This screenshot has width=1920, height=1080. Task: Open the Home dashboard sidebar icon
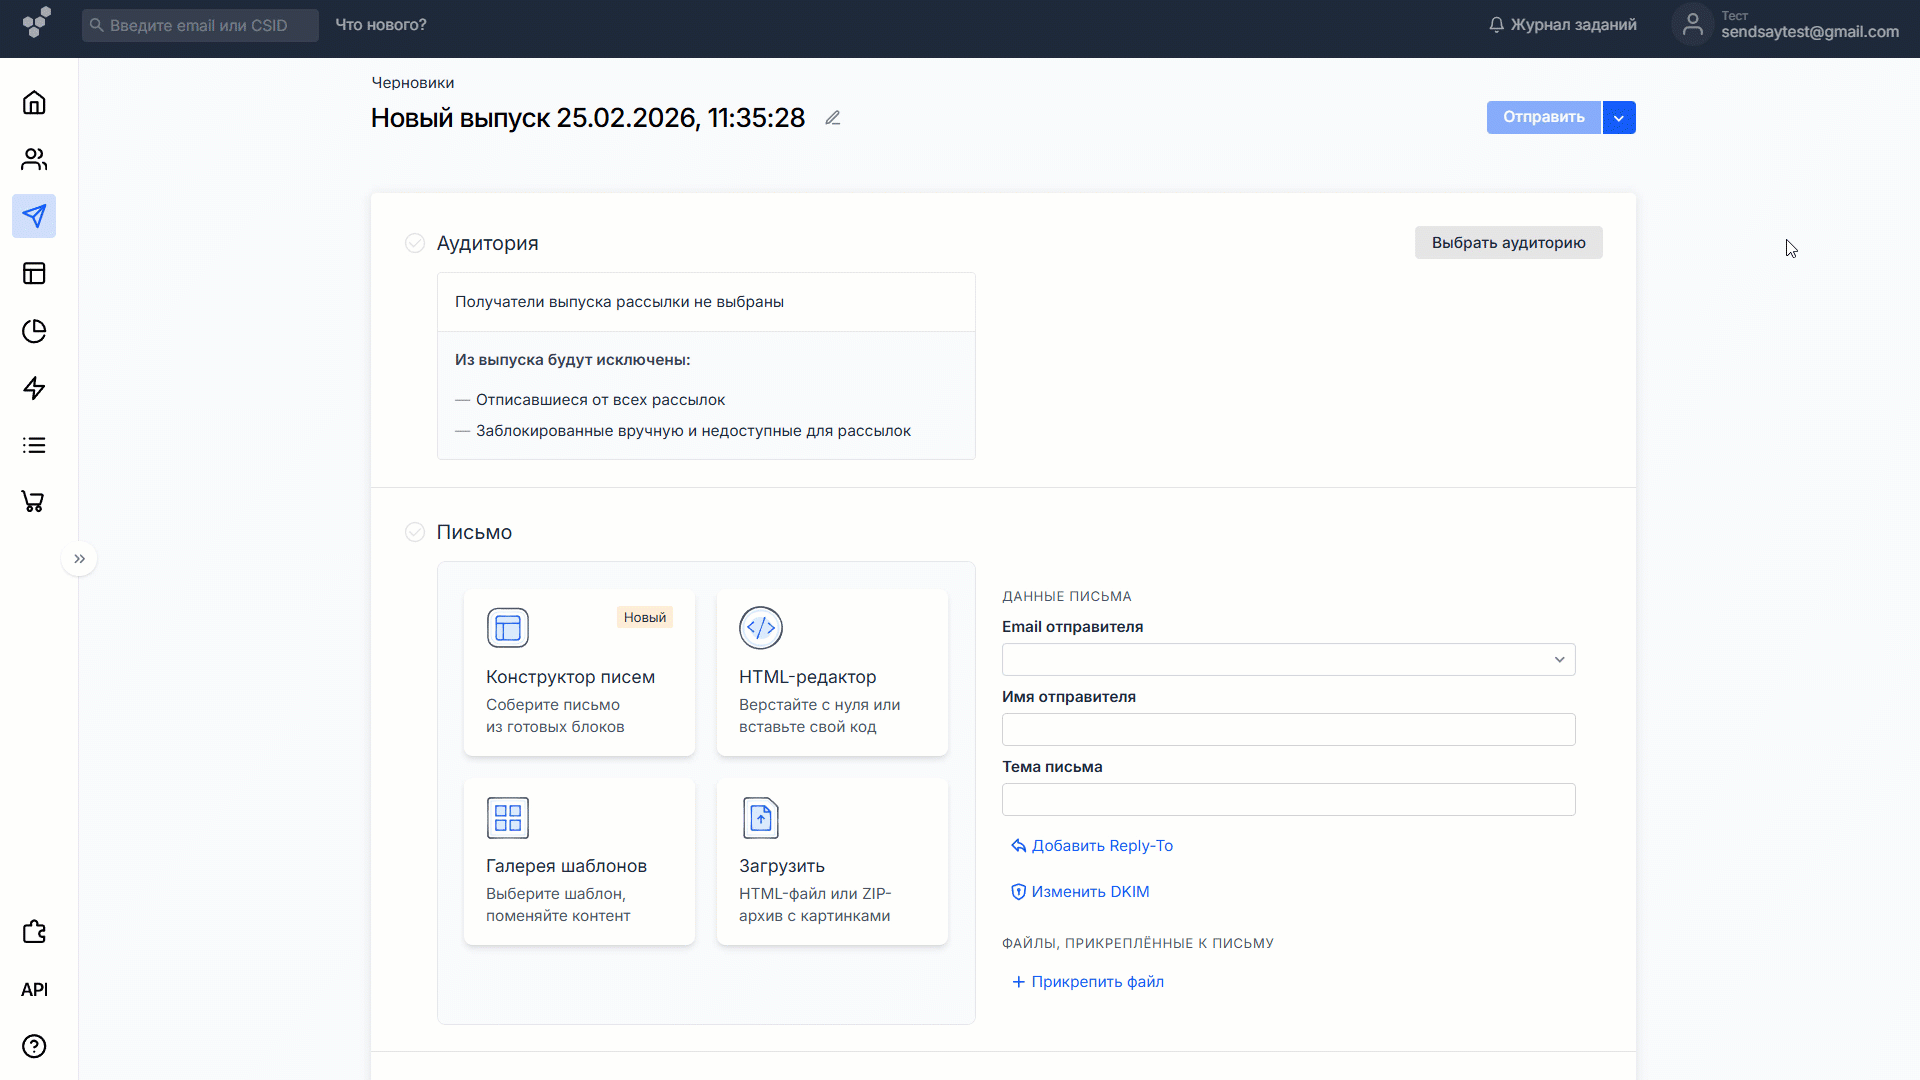pos(34,103)
